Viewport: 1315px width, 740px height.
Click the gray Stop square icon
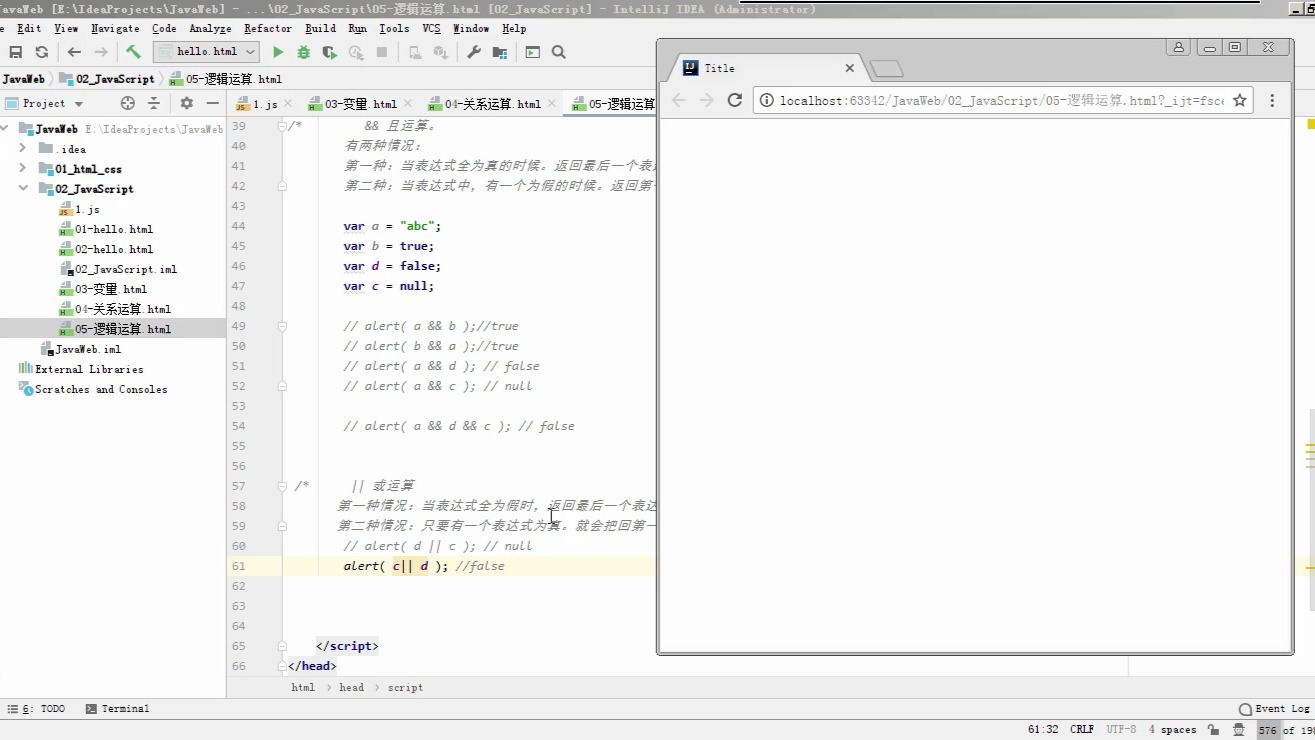click(382, 52)
